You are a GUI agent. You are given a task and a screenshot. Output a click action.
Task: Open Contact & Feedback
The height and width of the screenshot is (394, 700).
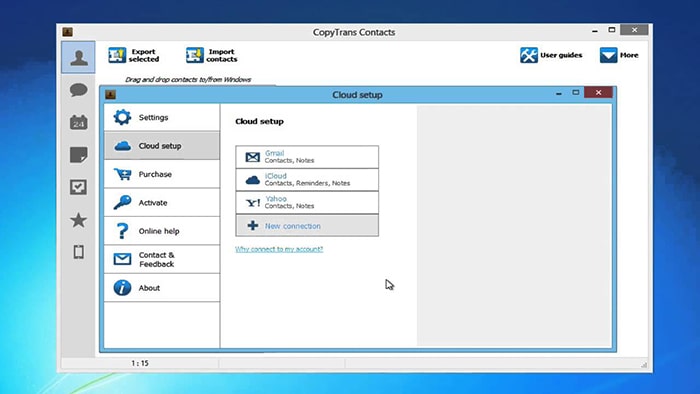coord(162,259)
